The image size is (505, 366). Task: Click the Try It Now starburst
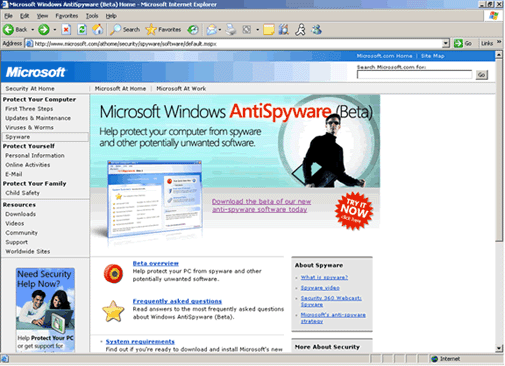point(354,211)
